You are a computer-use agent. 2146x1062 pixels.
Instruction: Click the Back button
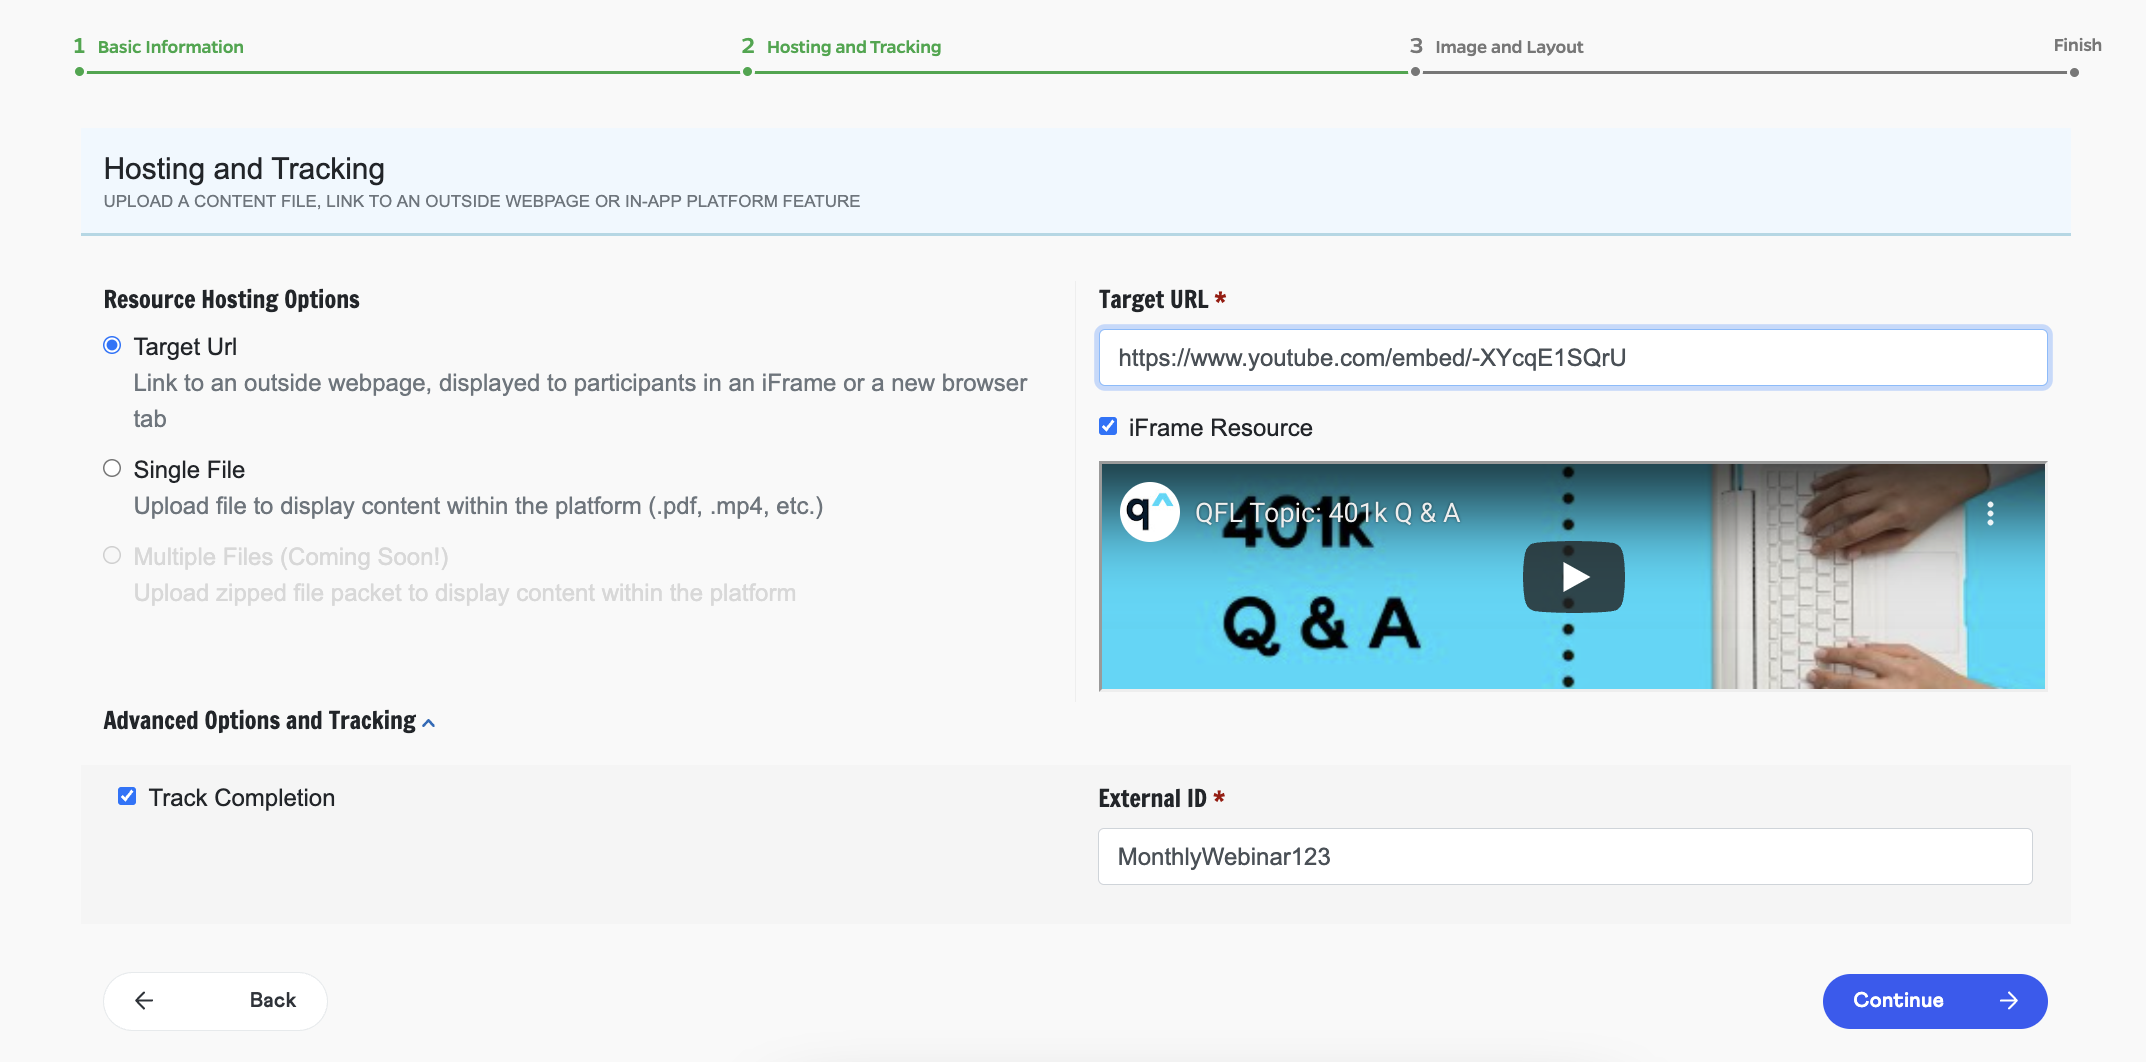(215, 1000)
